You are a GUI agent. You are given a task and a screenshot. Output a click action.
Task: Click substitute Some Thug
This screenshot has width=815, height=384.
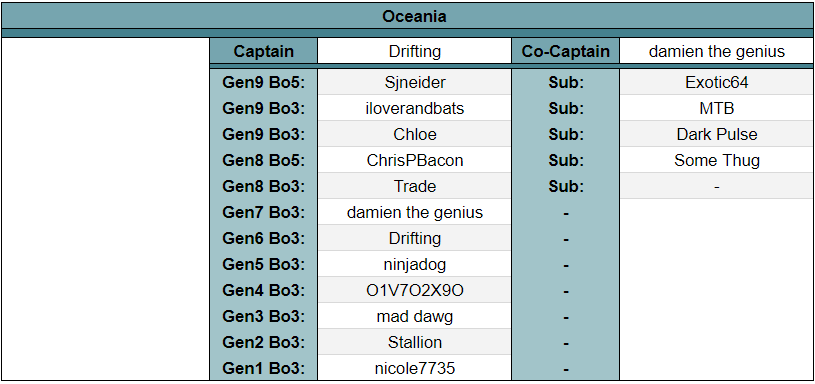[x=717, y=160]
